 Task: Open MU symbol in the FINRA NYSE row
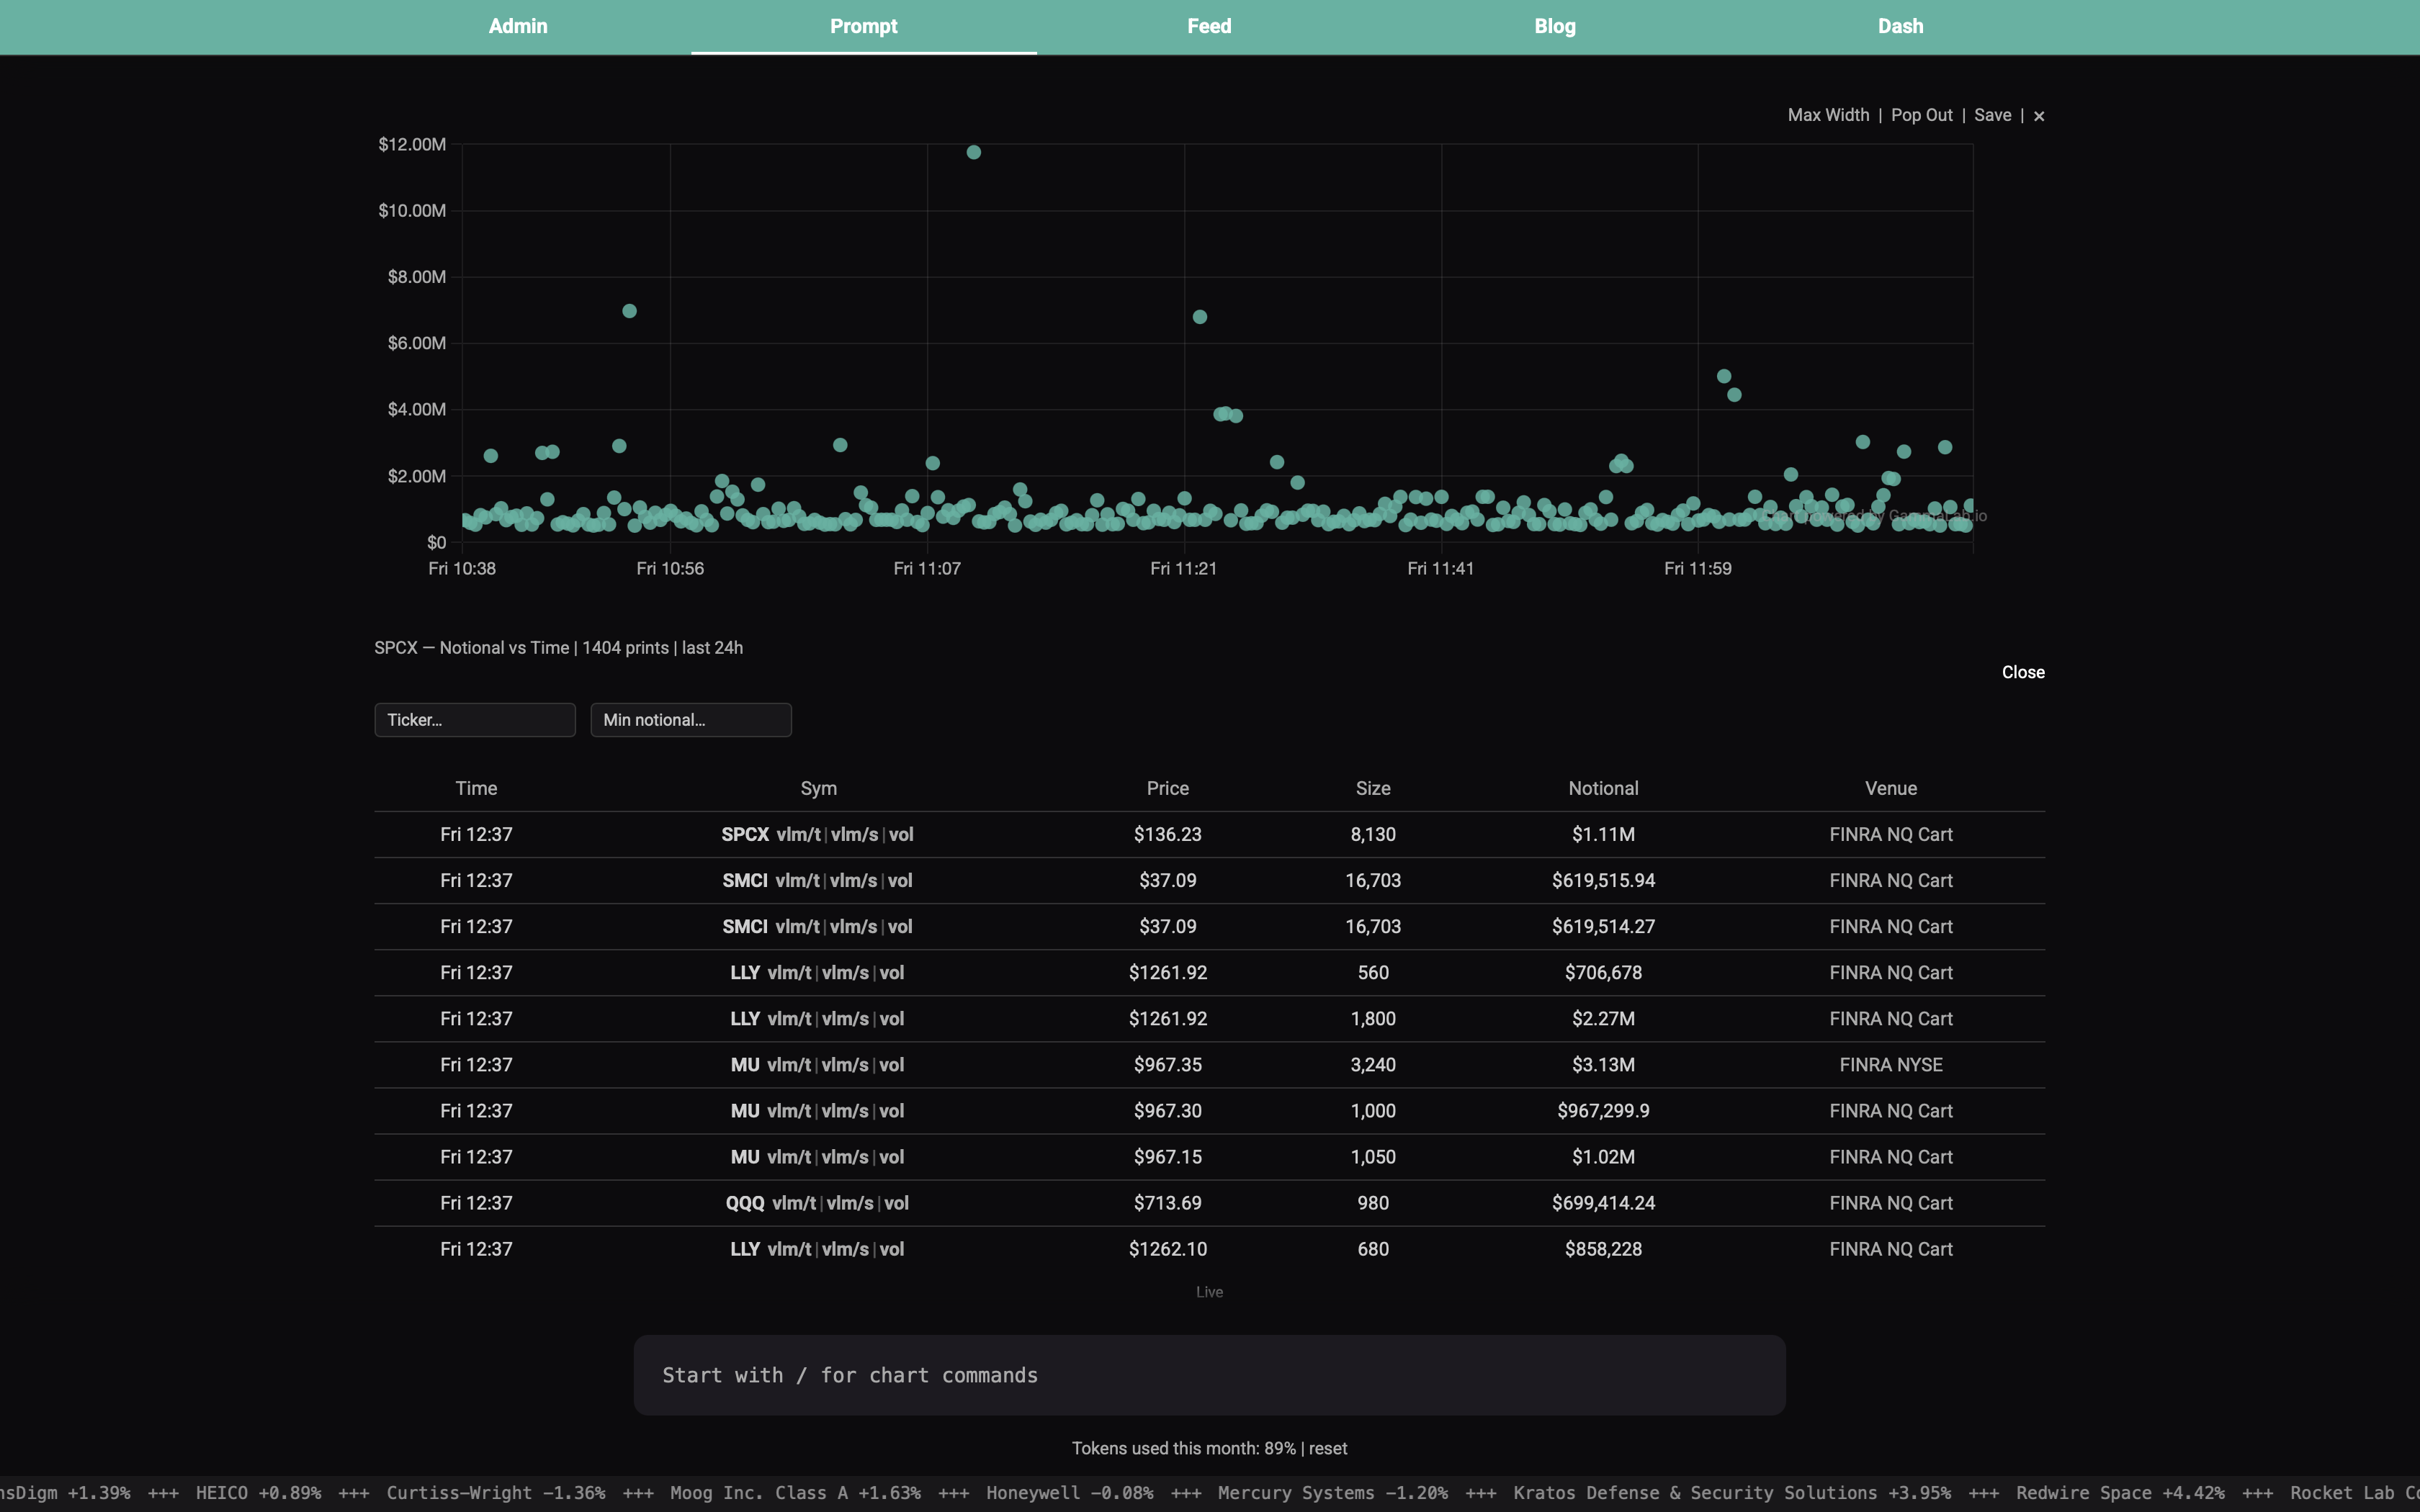tap(745, 1064)
